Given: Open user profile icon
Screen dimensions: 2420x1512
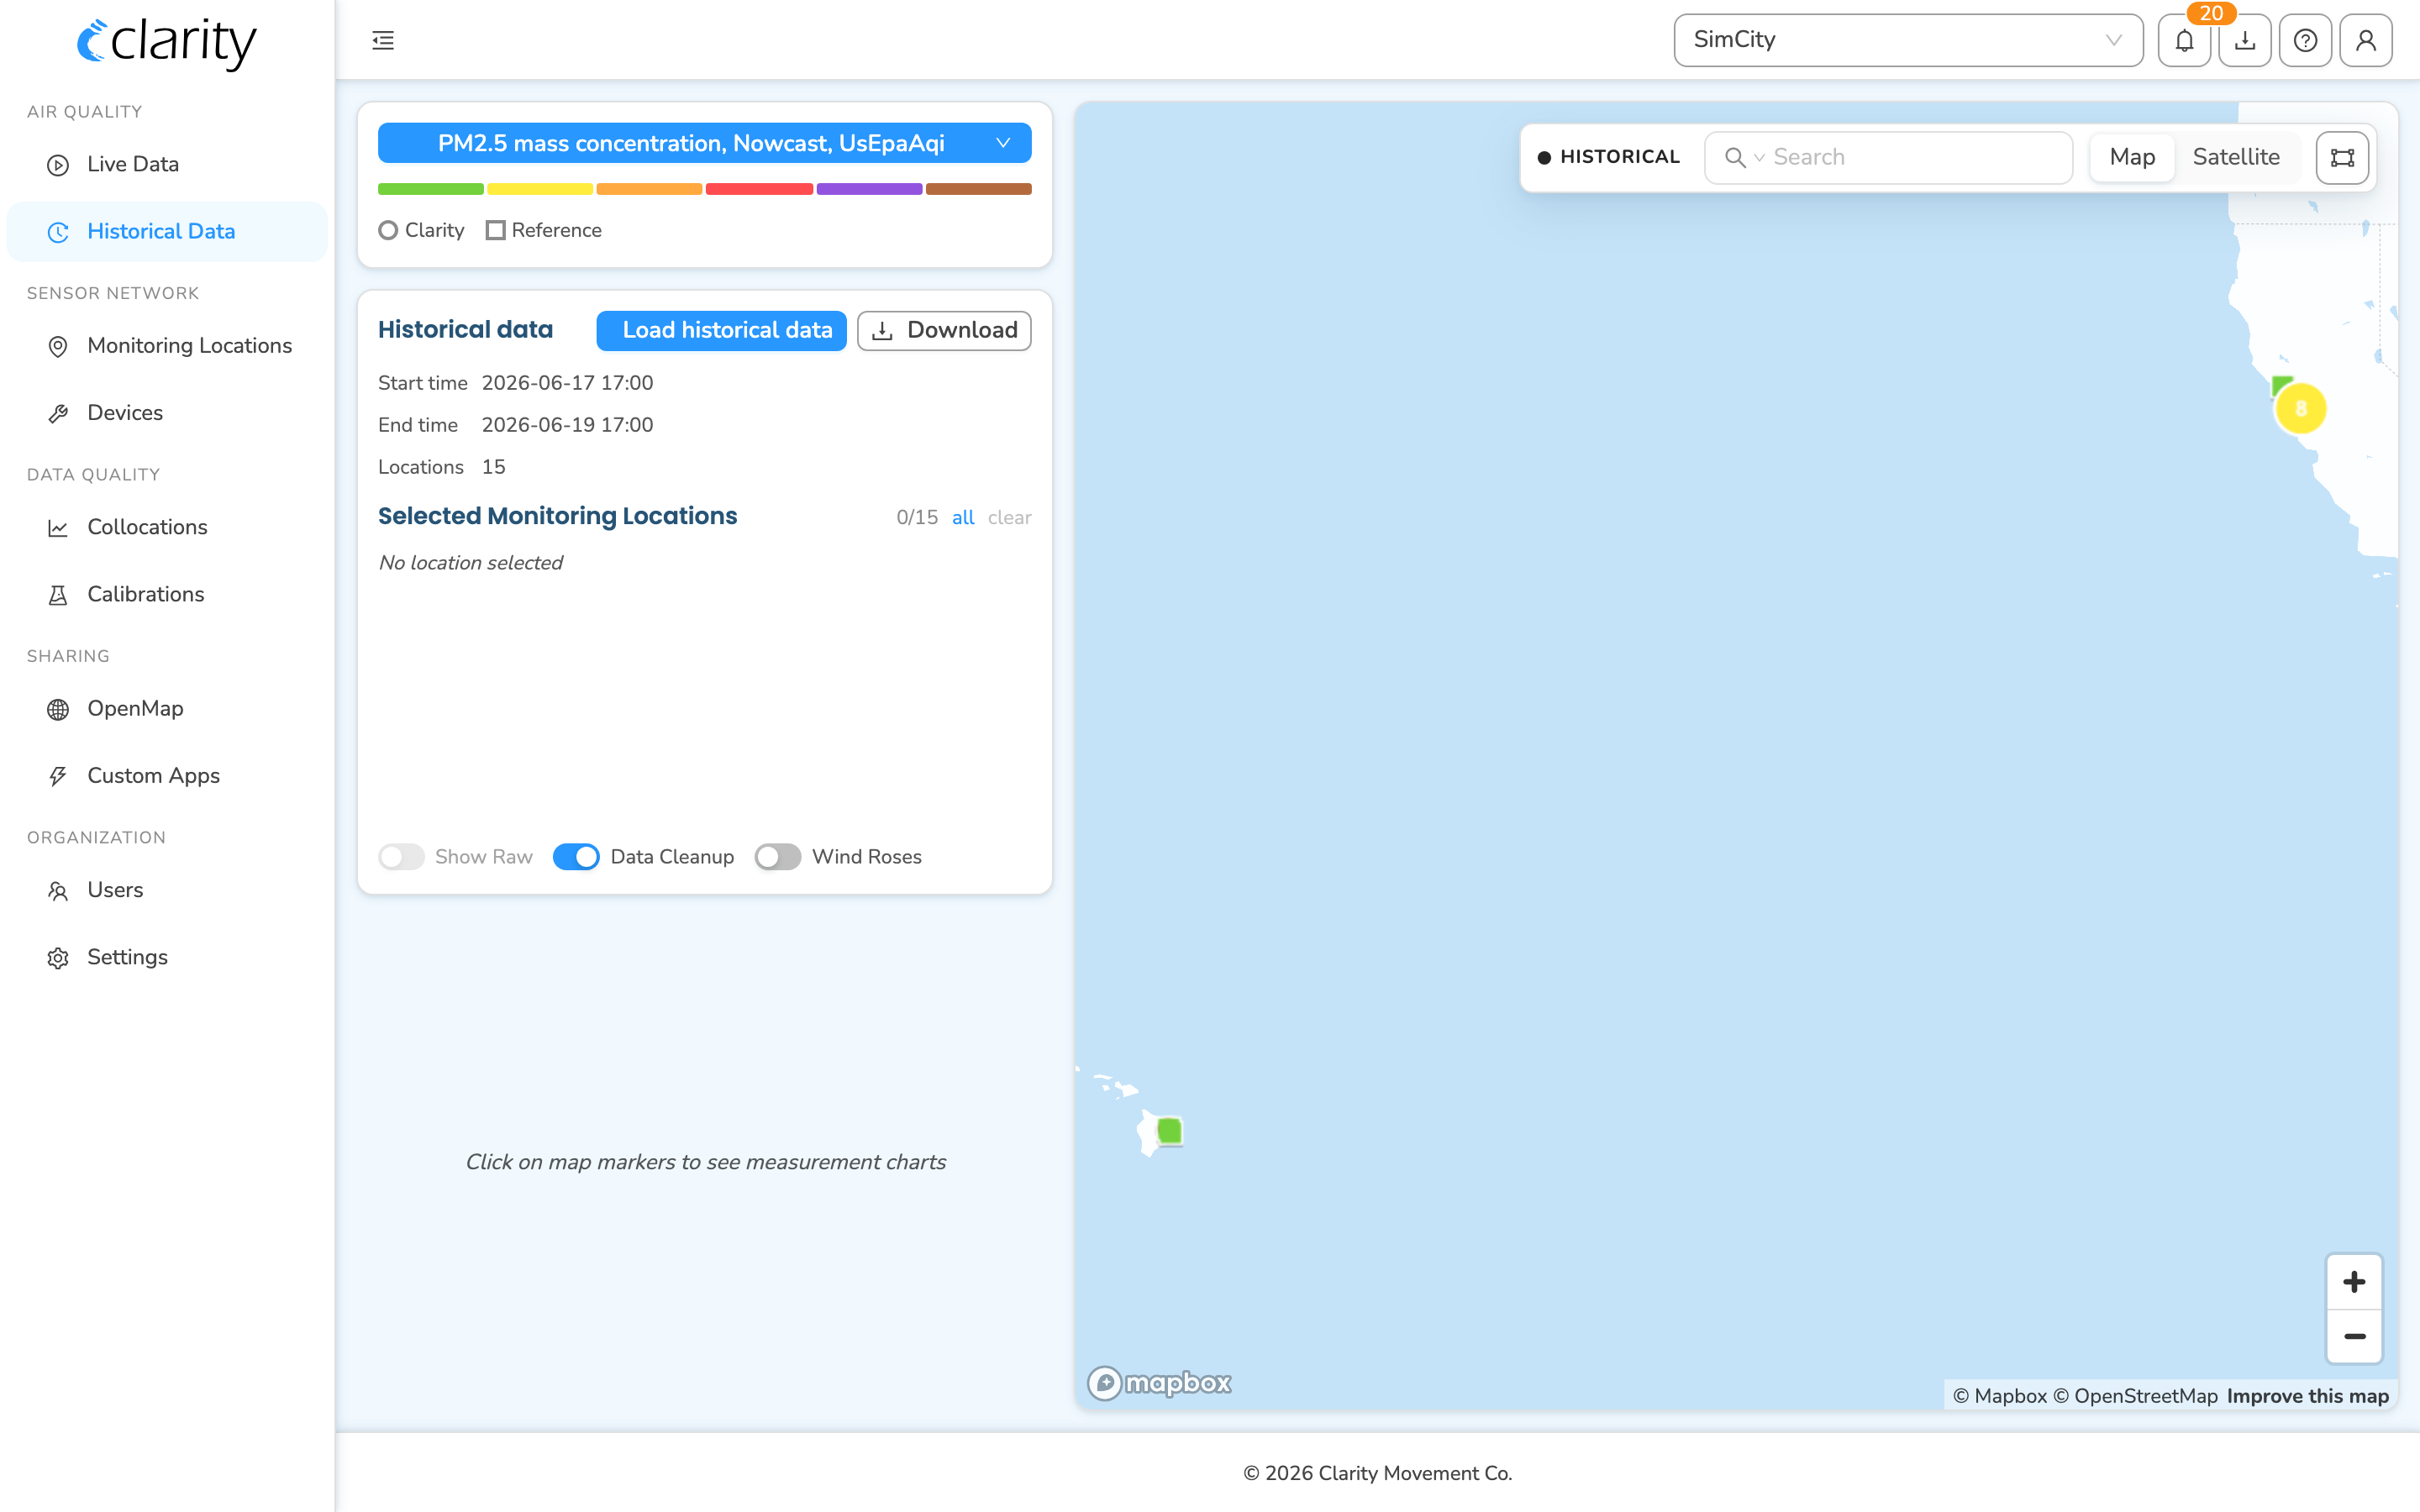Looking at the screenshot, I should (x=2366, y=40).
